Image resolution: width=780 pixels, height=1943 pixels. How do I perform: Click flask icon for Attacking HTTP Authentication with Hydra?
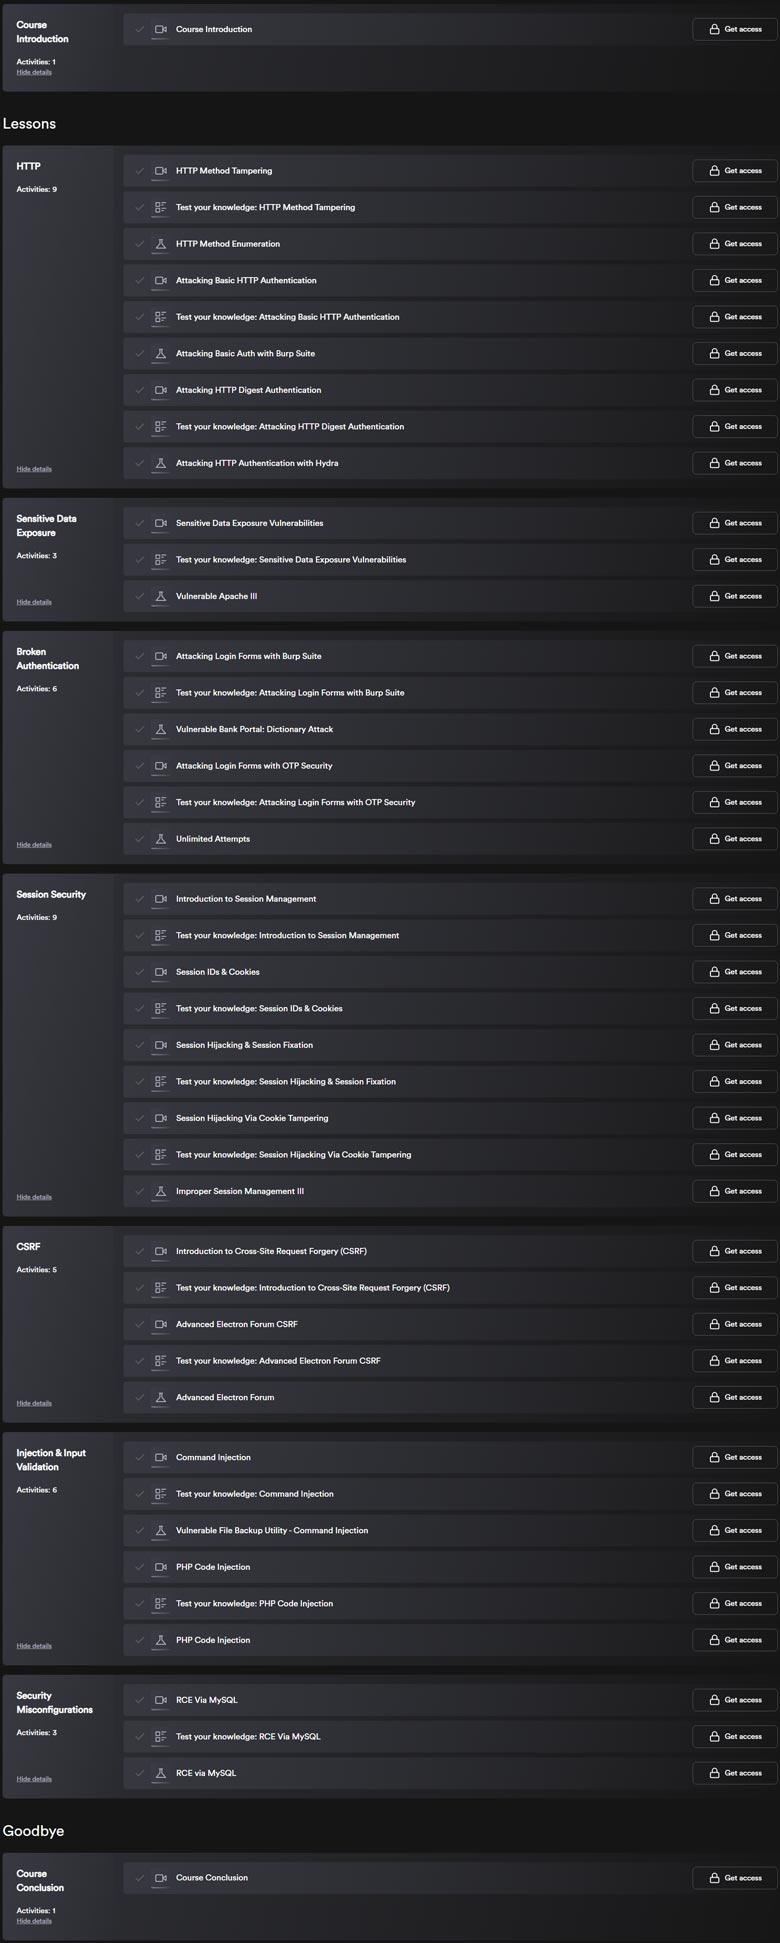click(160, 464)
